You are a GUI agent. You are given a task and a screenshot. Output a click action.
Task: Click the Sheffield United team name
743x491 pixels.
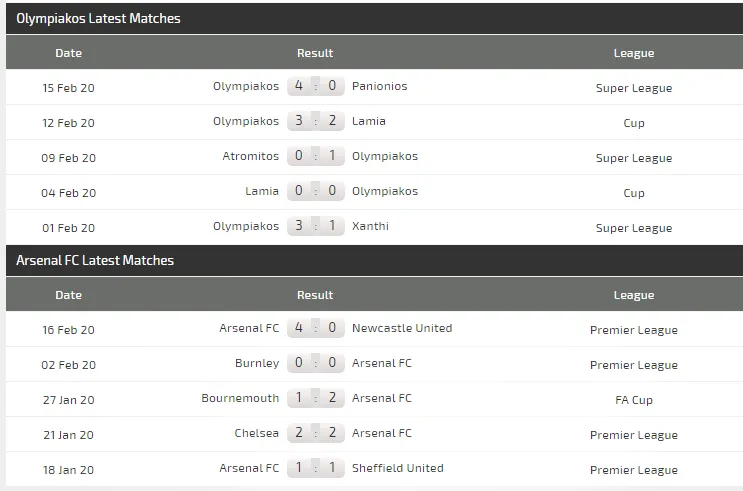coord(398,468)
